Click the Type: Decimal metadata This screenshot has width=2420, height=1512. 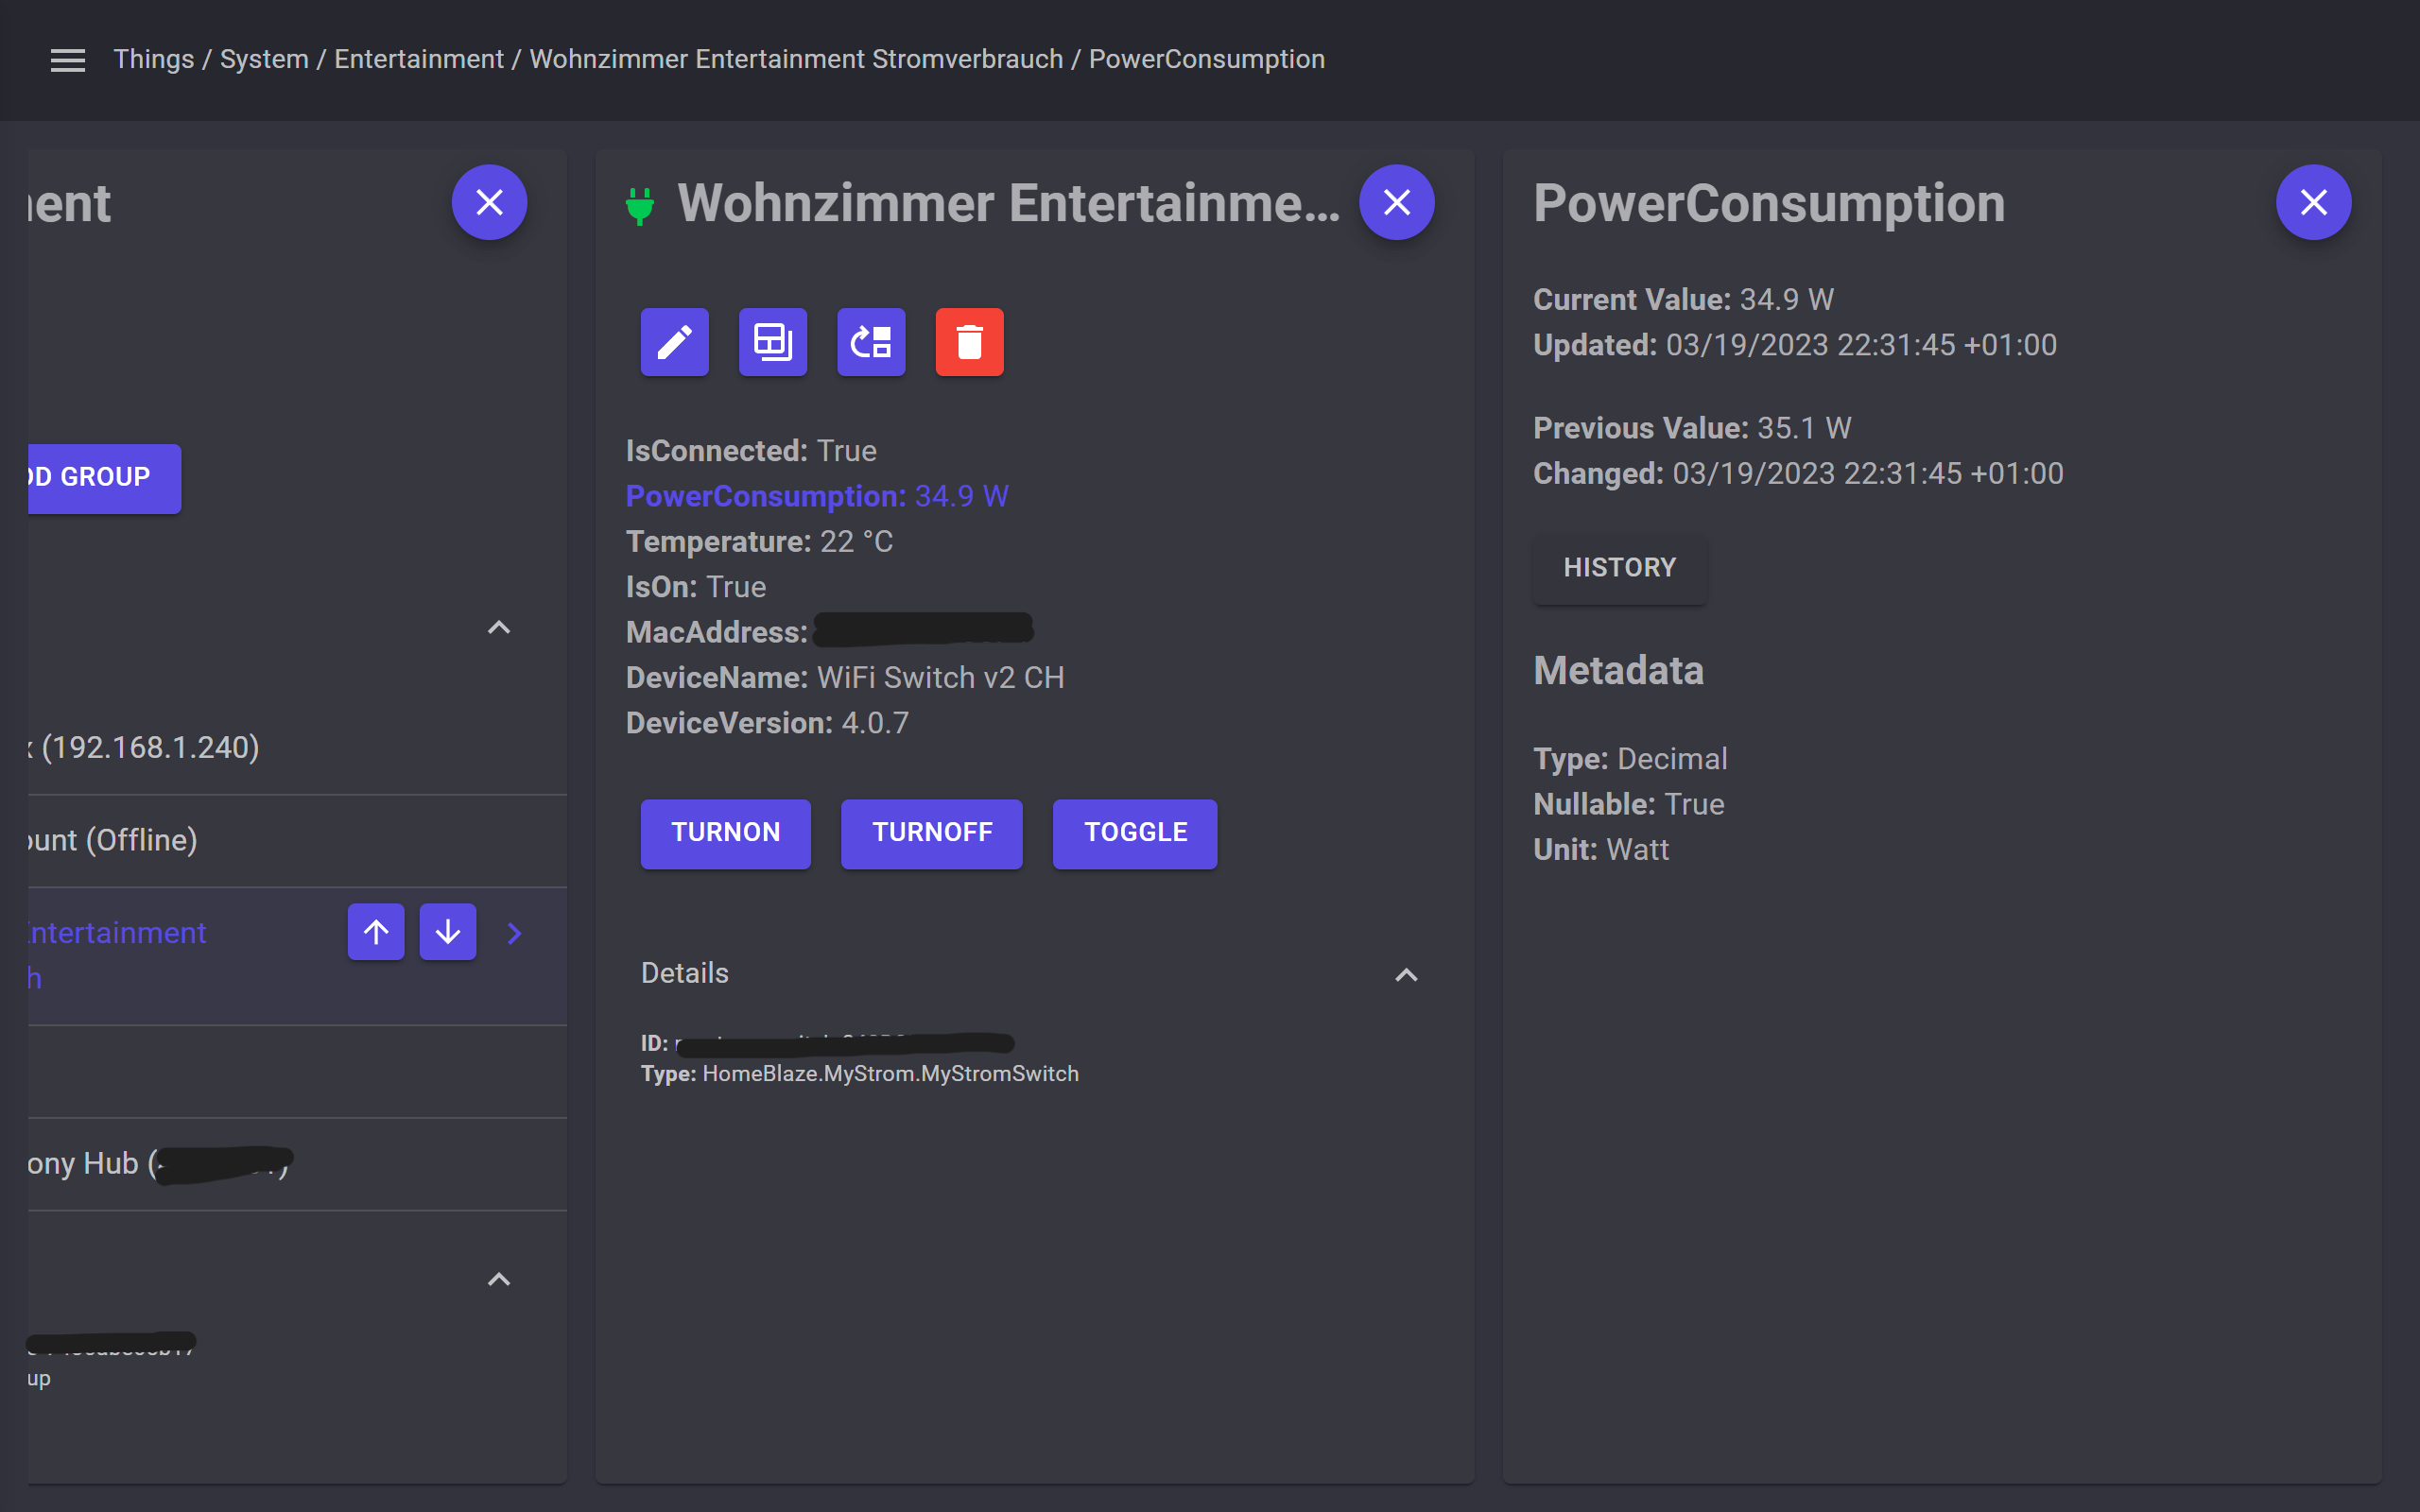(1630, 759)
